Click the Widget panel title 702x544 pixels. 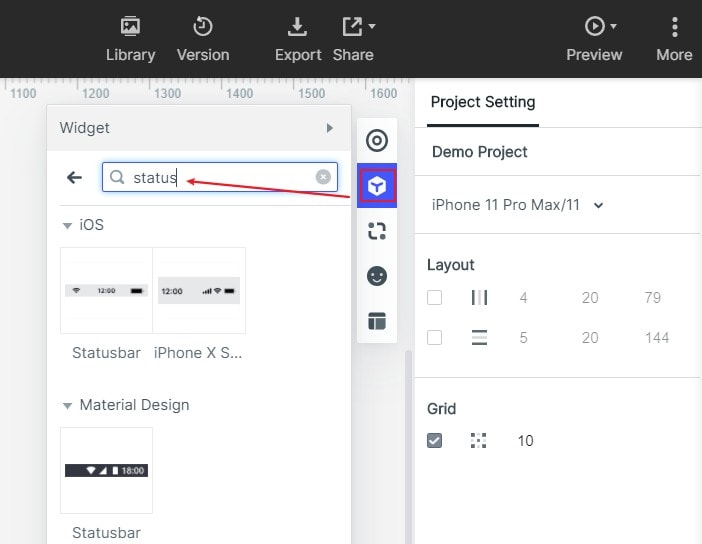click(85, 128)
